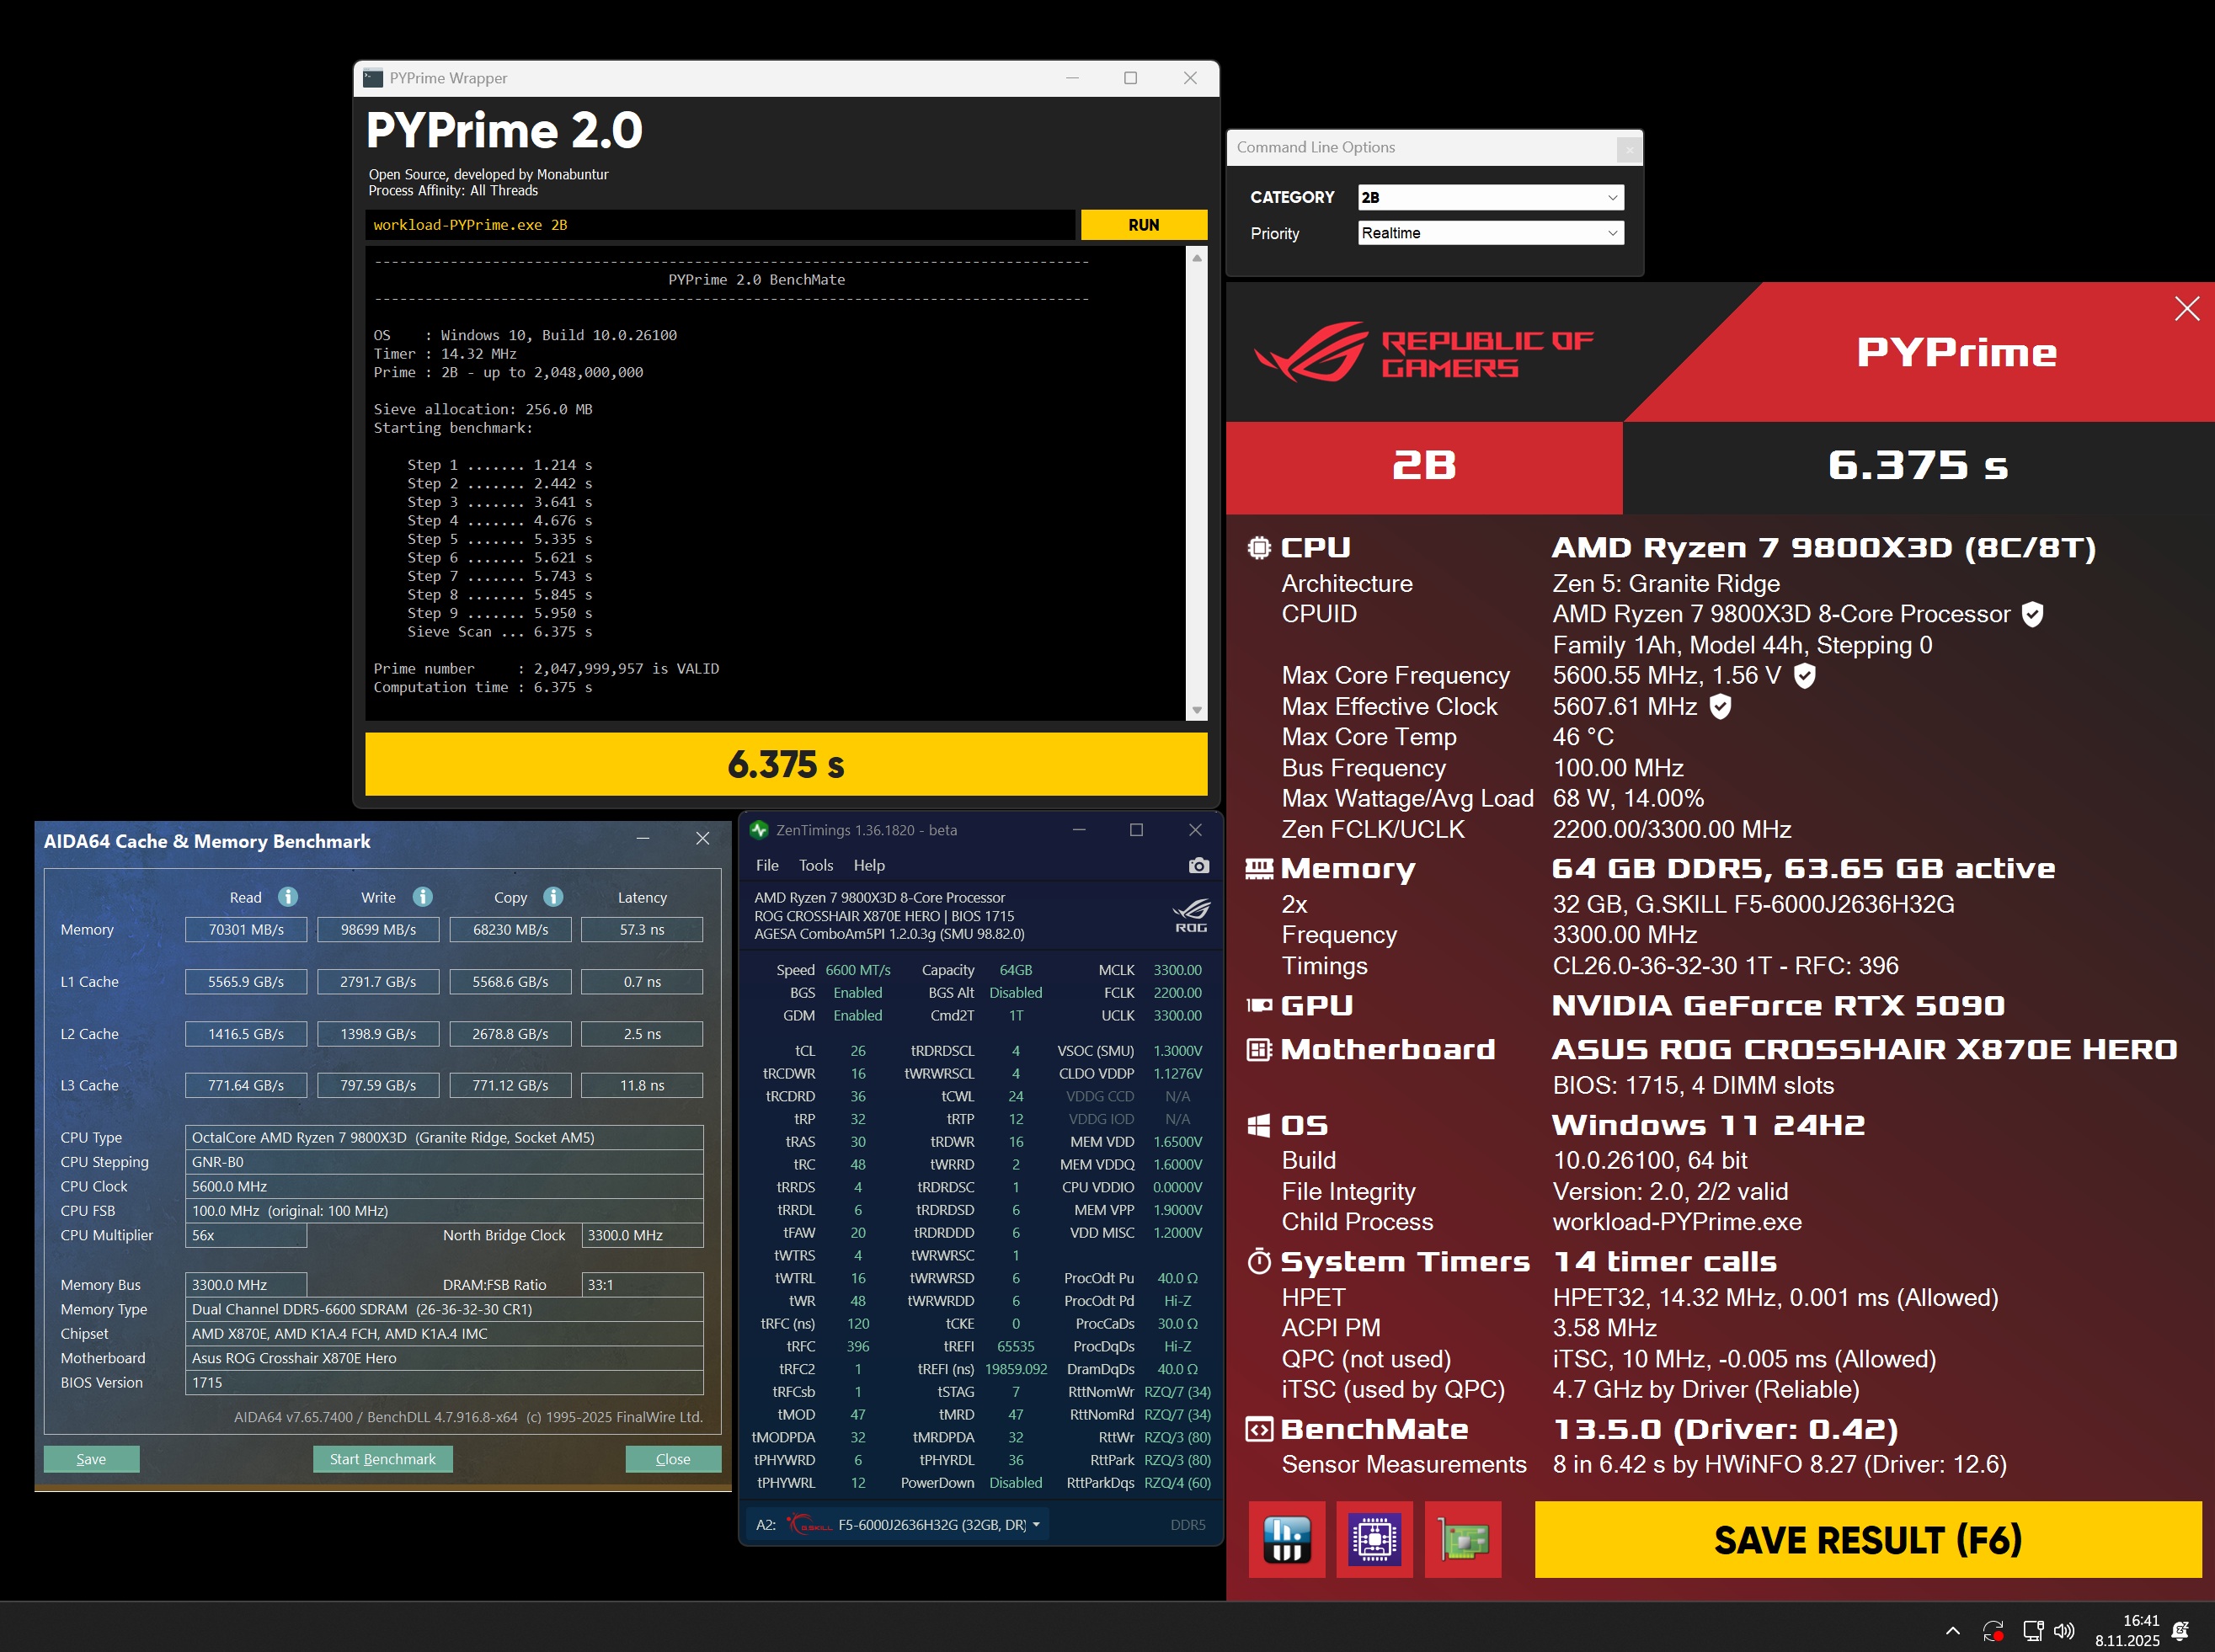Open ZenTimings File menu
Image resolution: width=2215 pixels, height=1652 pixels.
tap(767, 865)
